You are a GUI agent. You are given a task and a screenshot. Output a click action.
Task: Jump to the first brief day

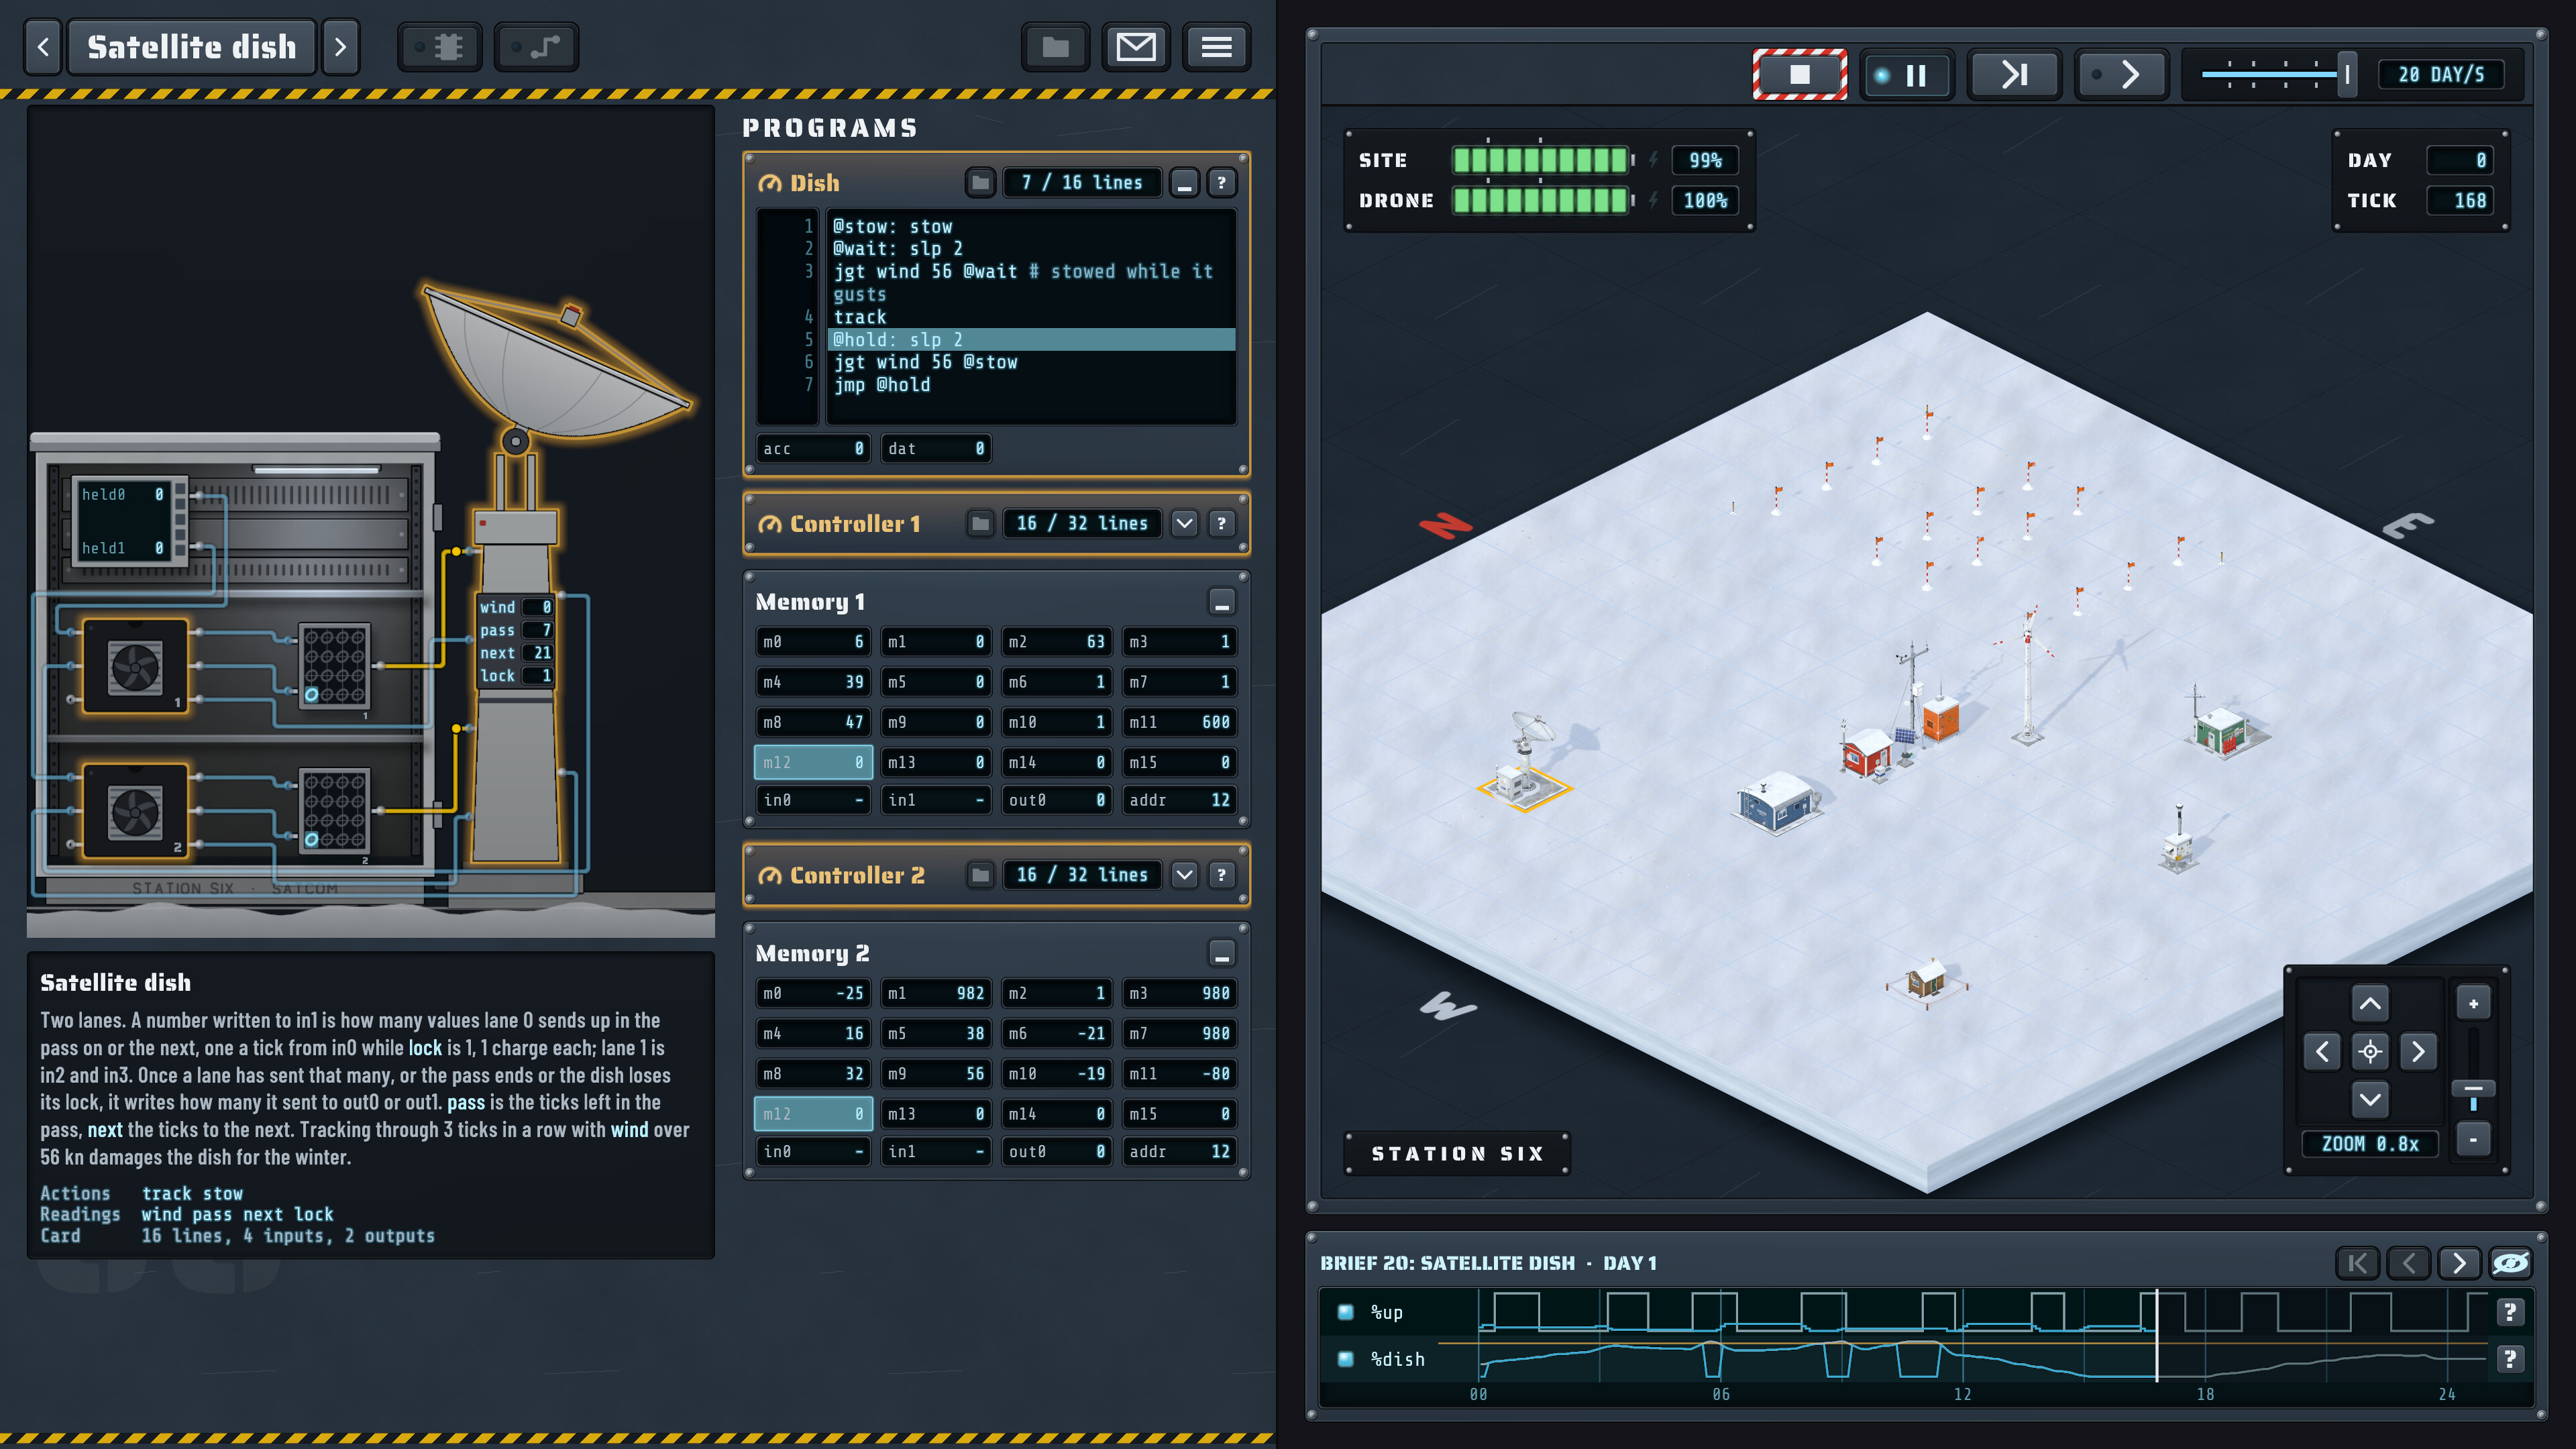point(2357,1263)
